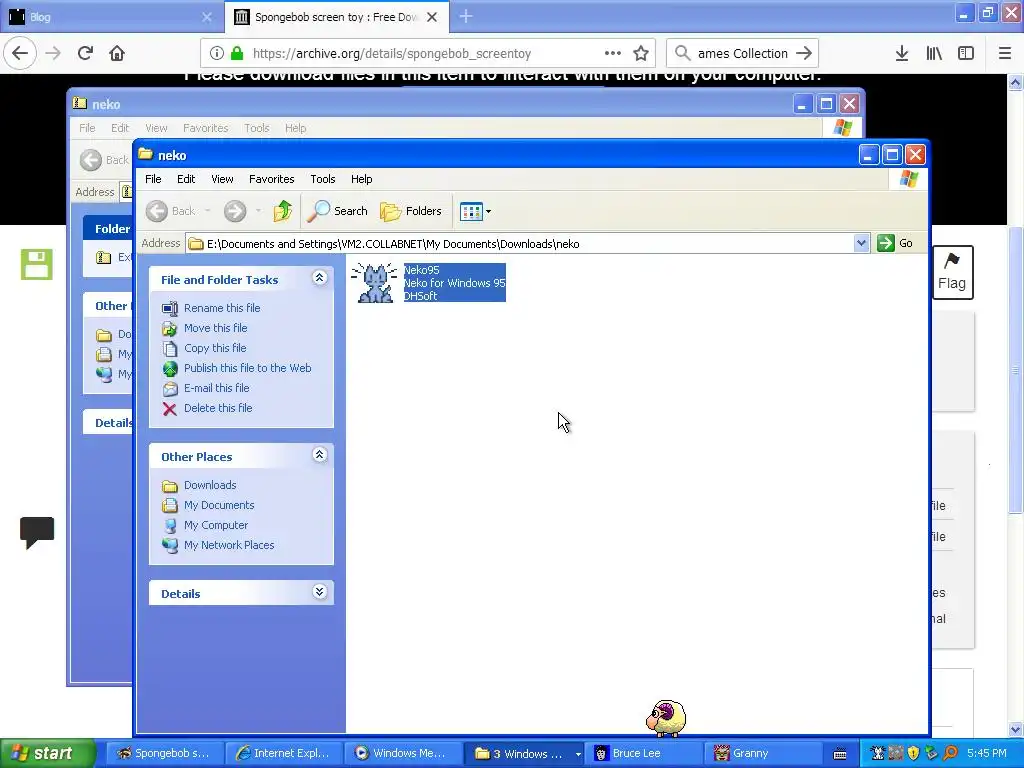The height and width of the screenshot is (768, 1024).
Task: Collapse the File and Folder Tasks panel
Action: [x=319, y=278]
